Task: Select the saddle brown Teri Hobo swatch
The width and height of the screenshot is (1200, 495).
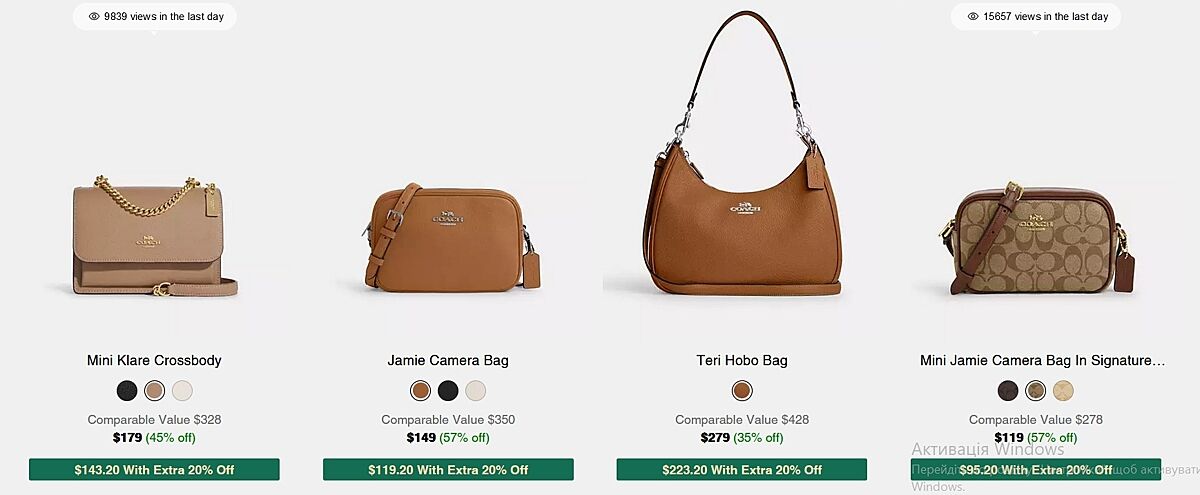Action: pyautogui.click(x=742, y=391)
